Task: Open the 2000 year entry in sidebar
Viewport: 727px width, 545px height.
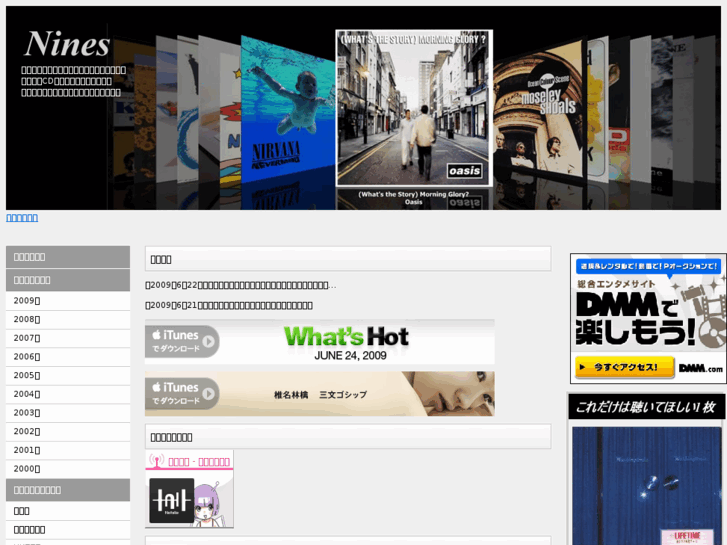Action: point(68,469)
